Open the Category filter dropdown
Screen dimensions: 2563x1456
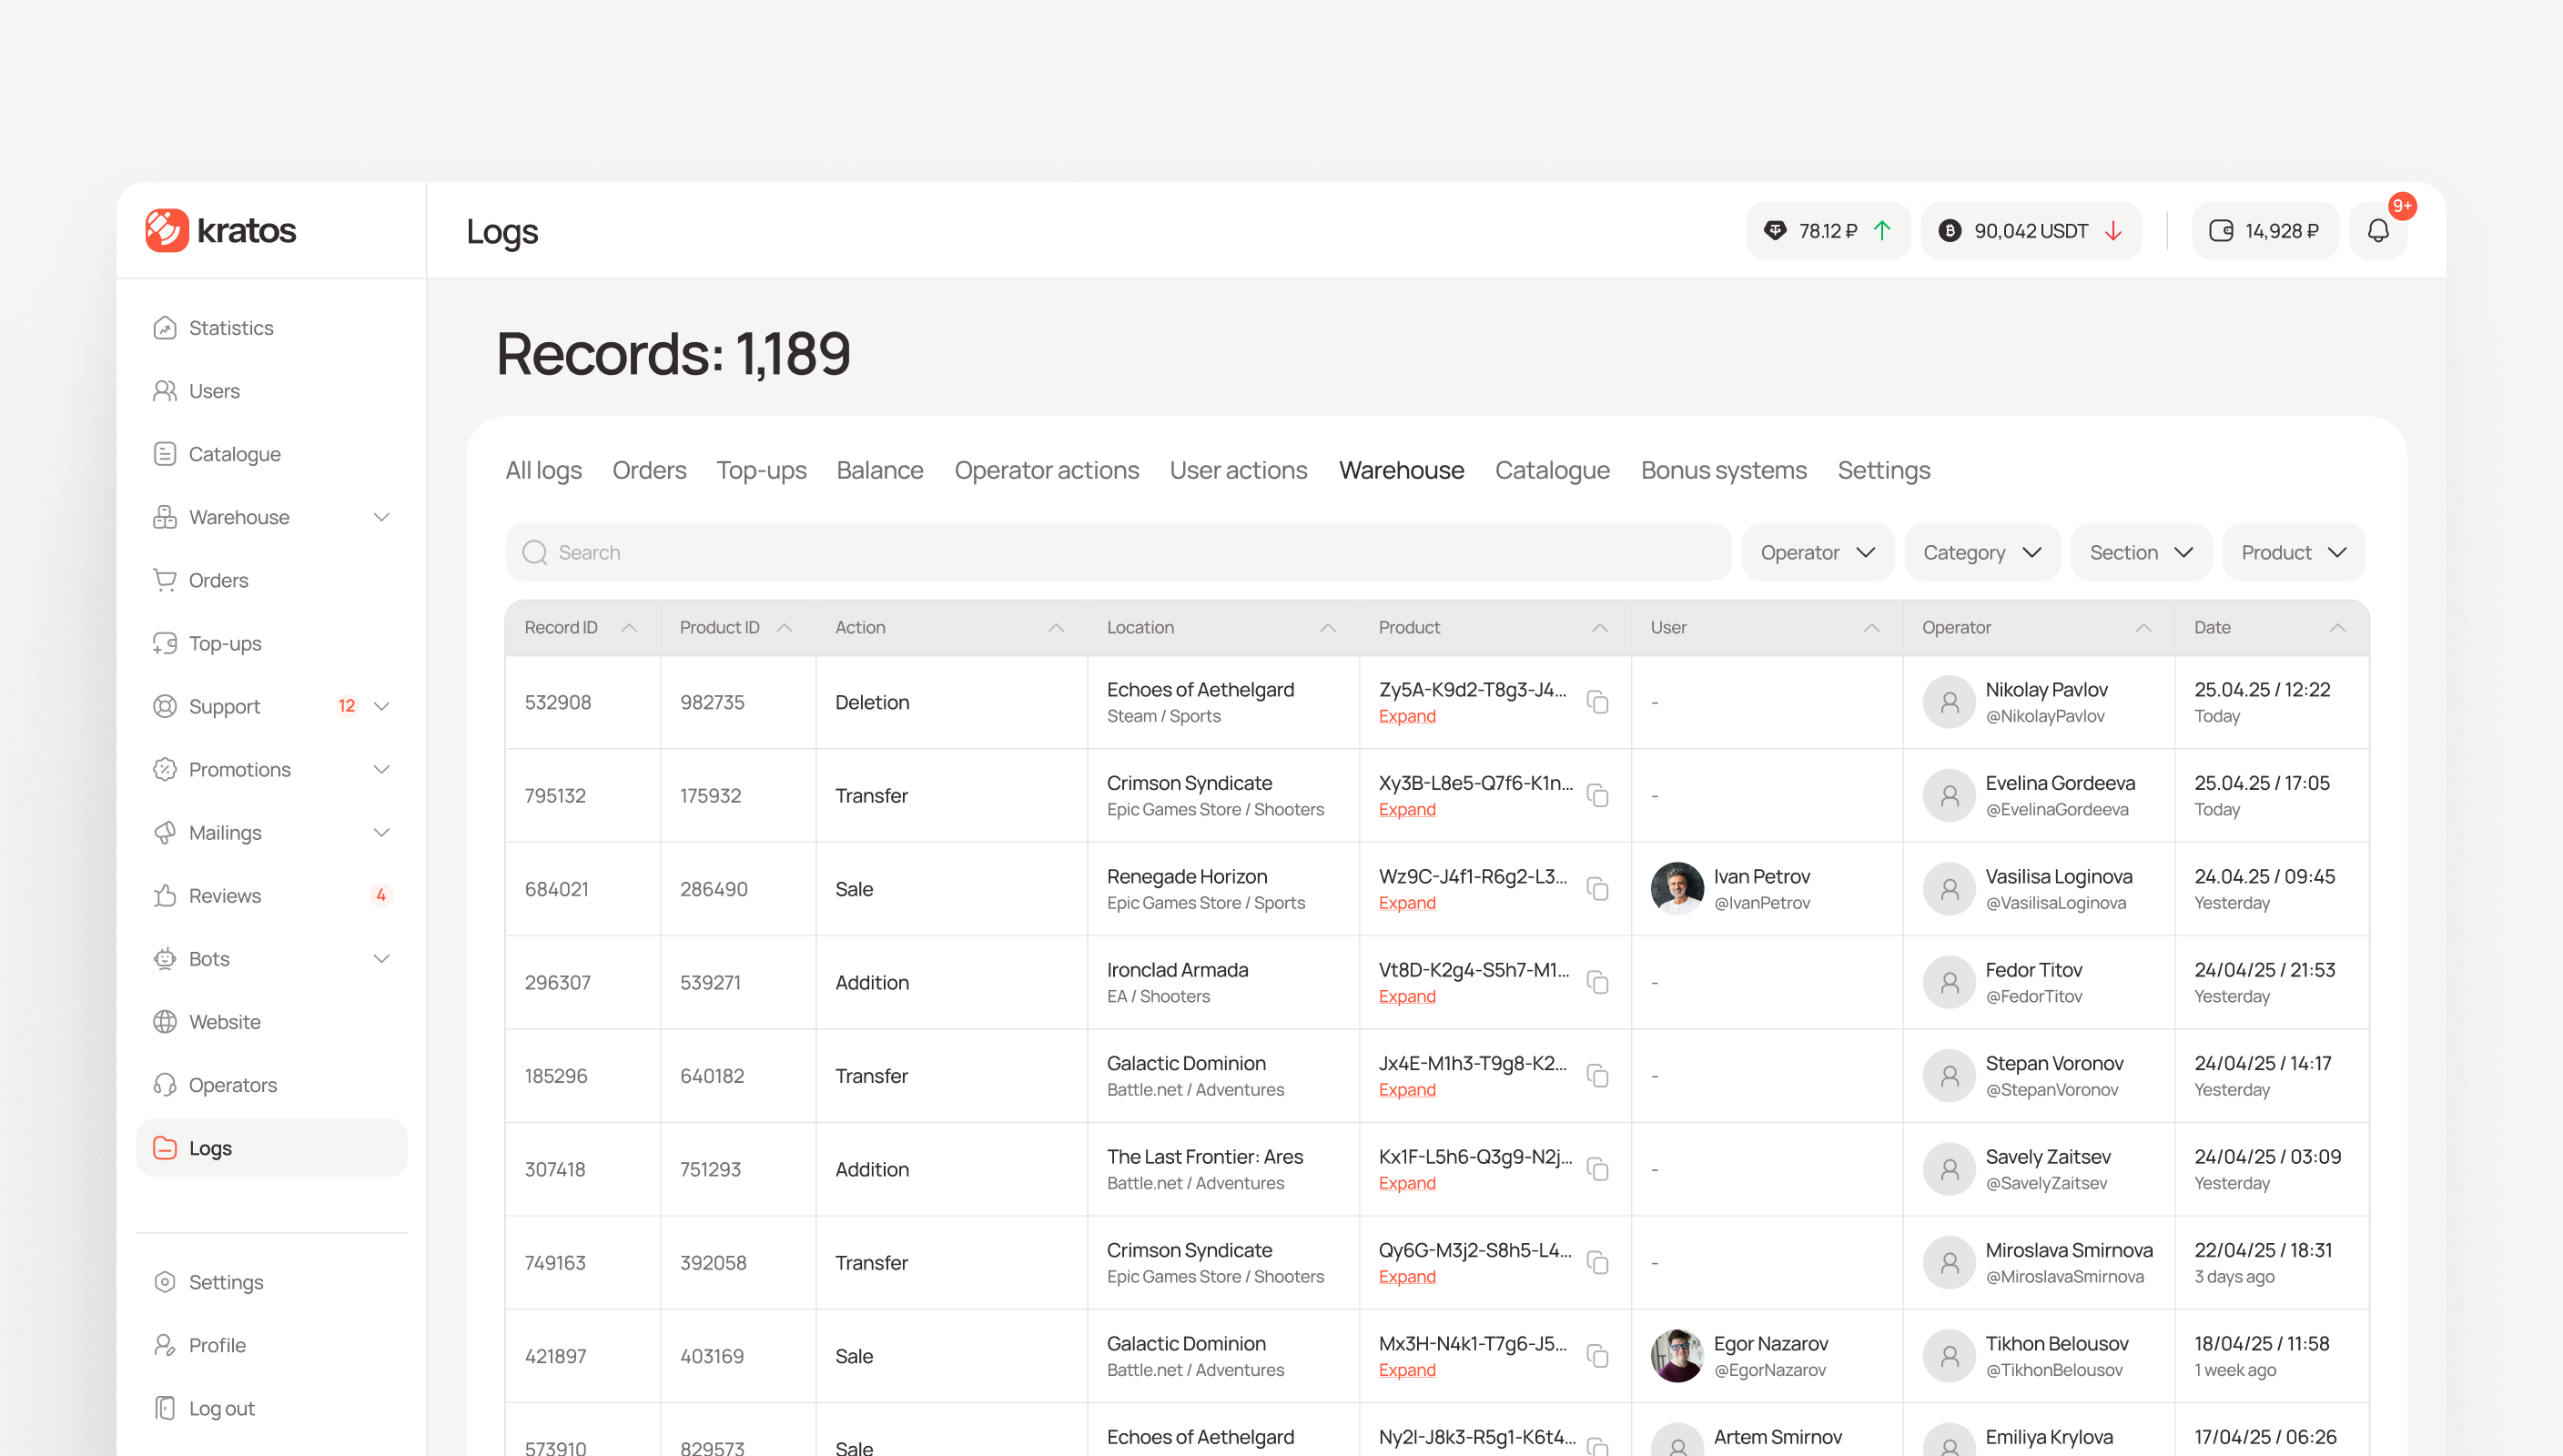[x=1982, y=553]
